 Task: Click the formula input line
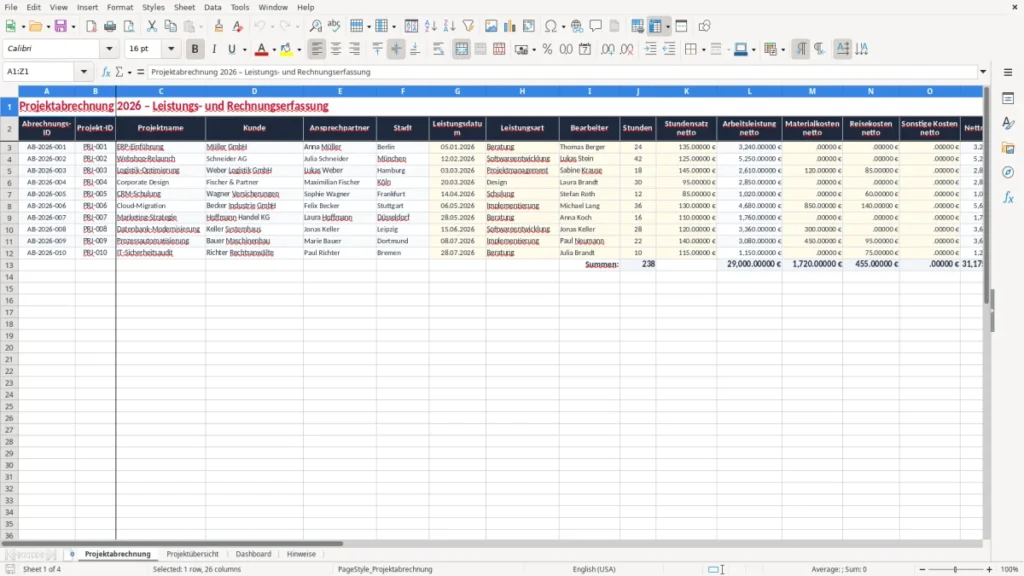562,72
